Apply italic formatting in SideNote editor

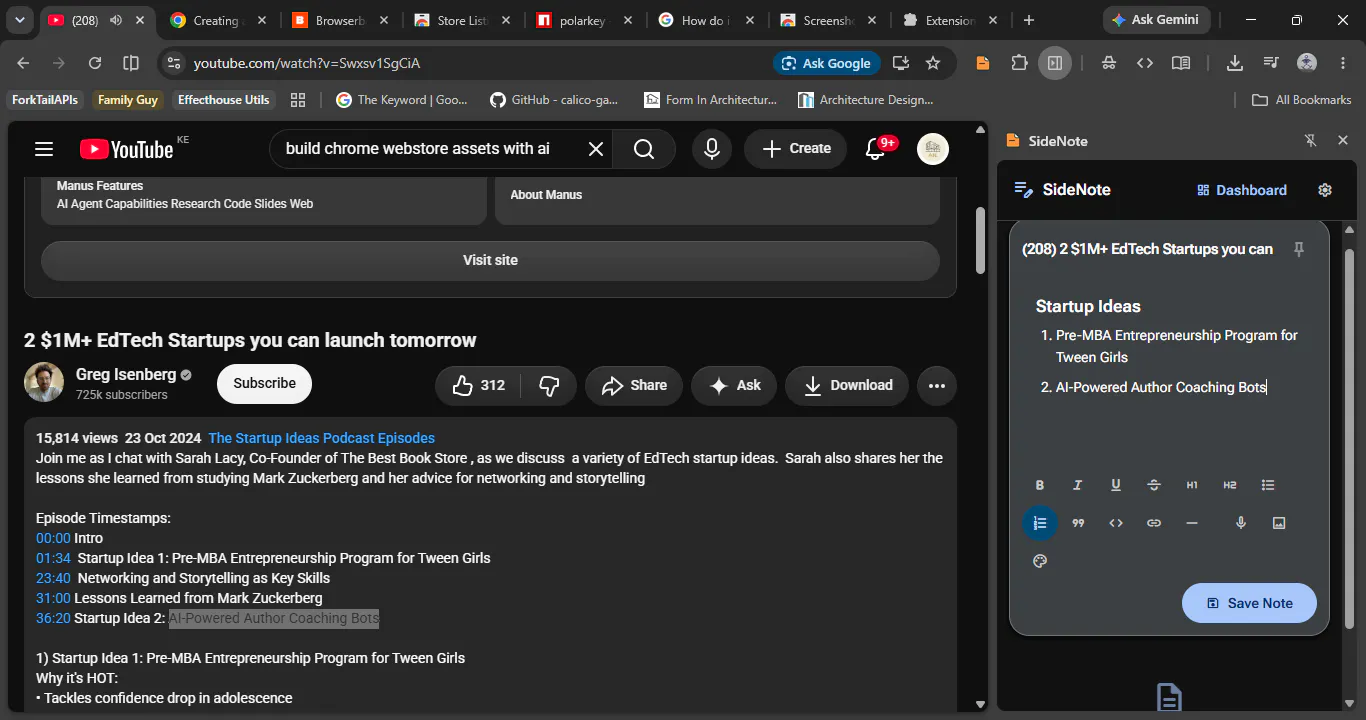coord(1078,485)
